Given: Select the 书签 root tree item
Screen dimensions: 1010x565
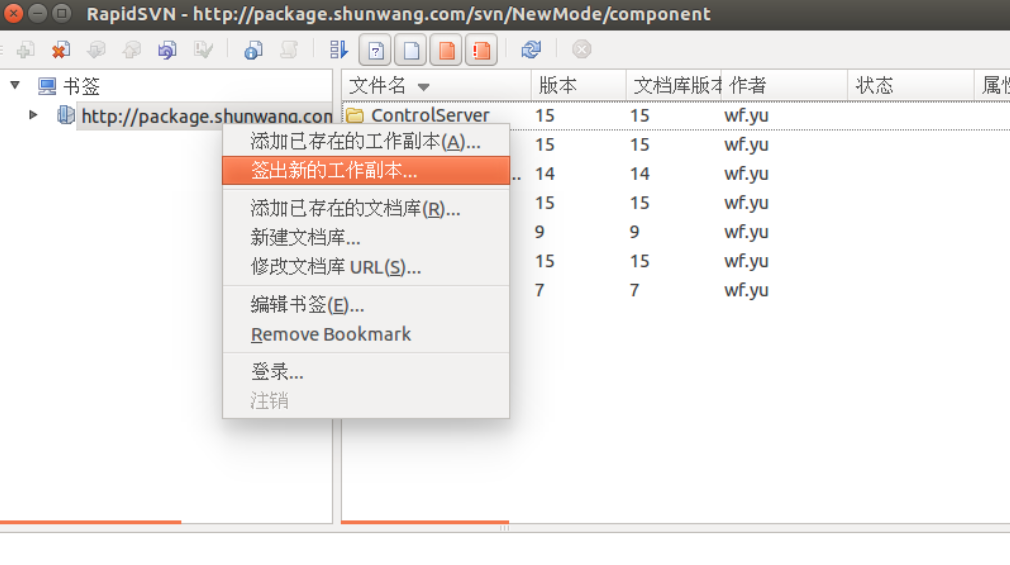Looking at the screenshot, I should tap(81, 86).
